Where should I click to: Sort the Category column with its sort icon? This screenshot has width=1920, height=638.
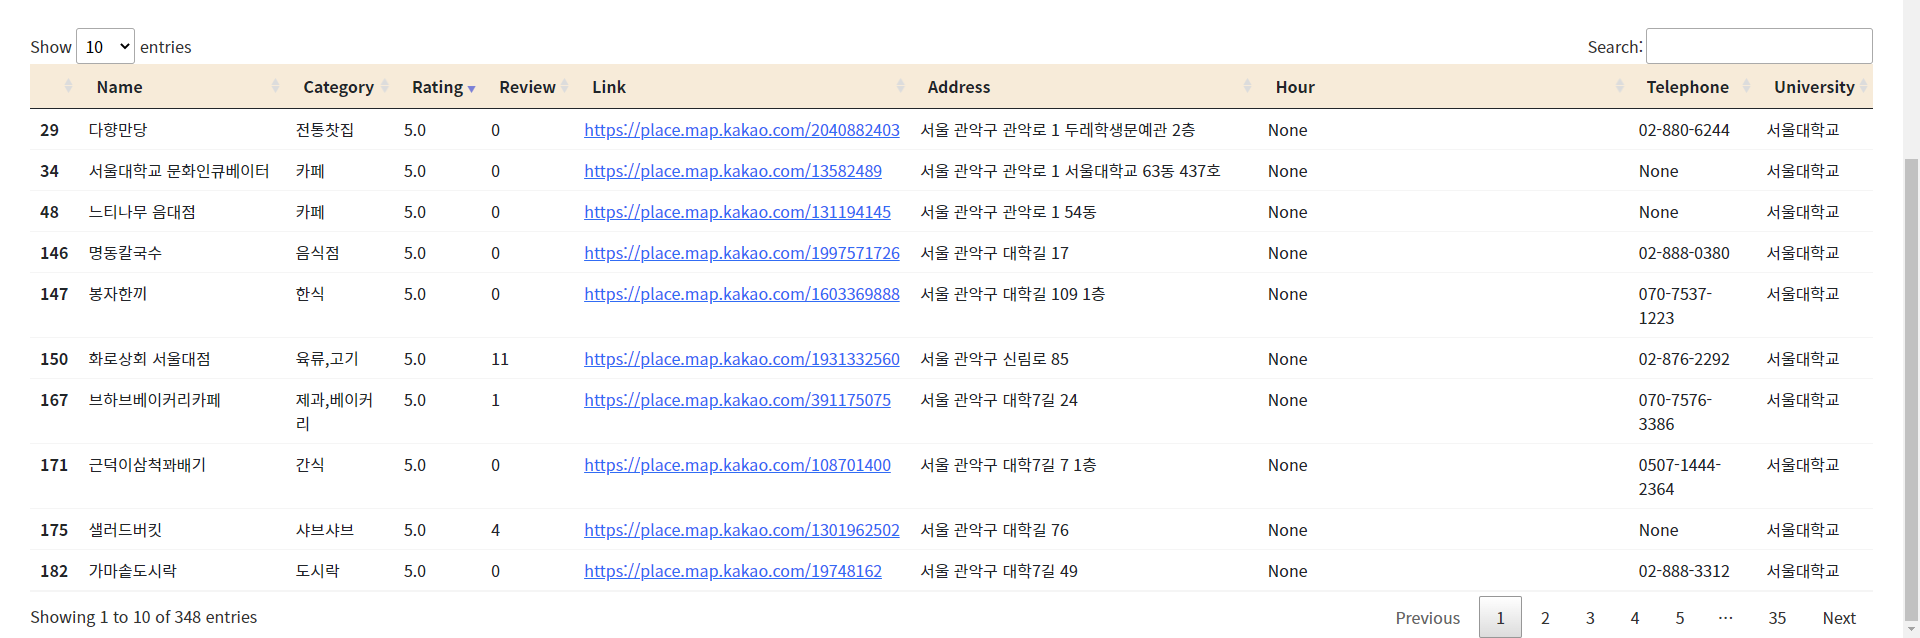coord(384,87)
